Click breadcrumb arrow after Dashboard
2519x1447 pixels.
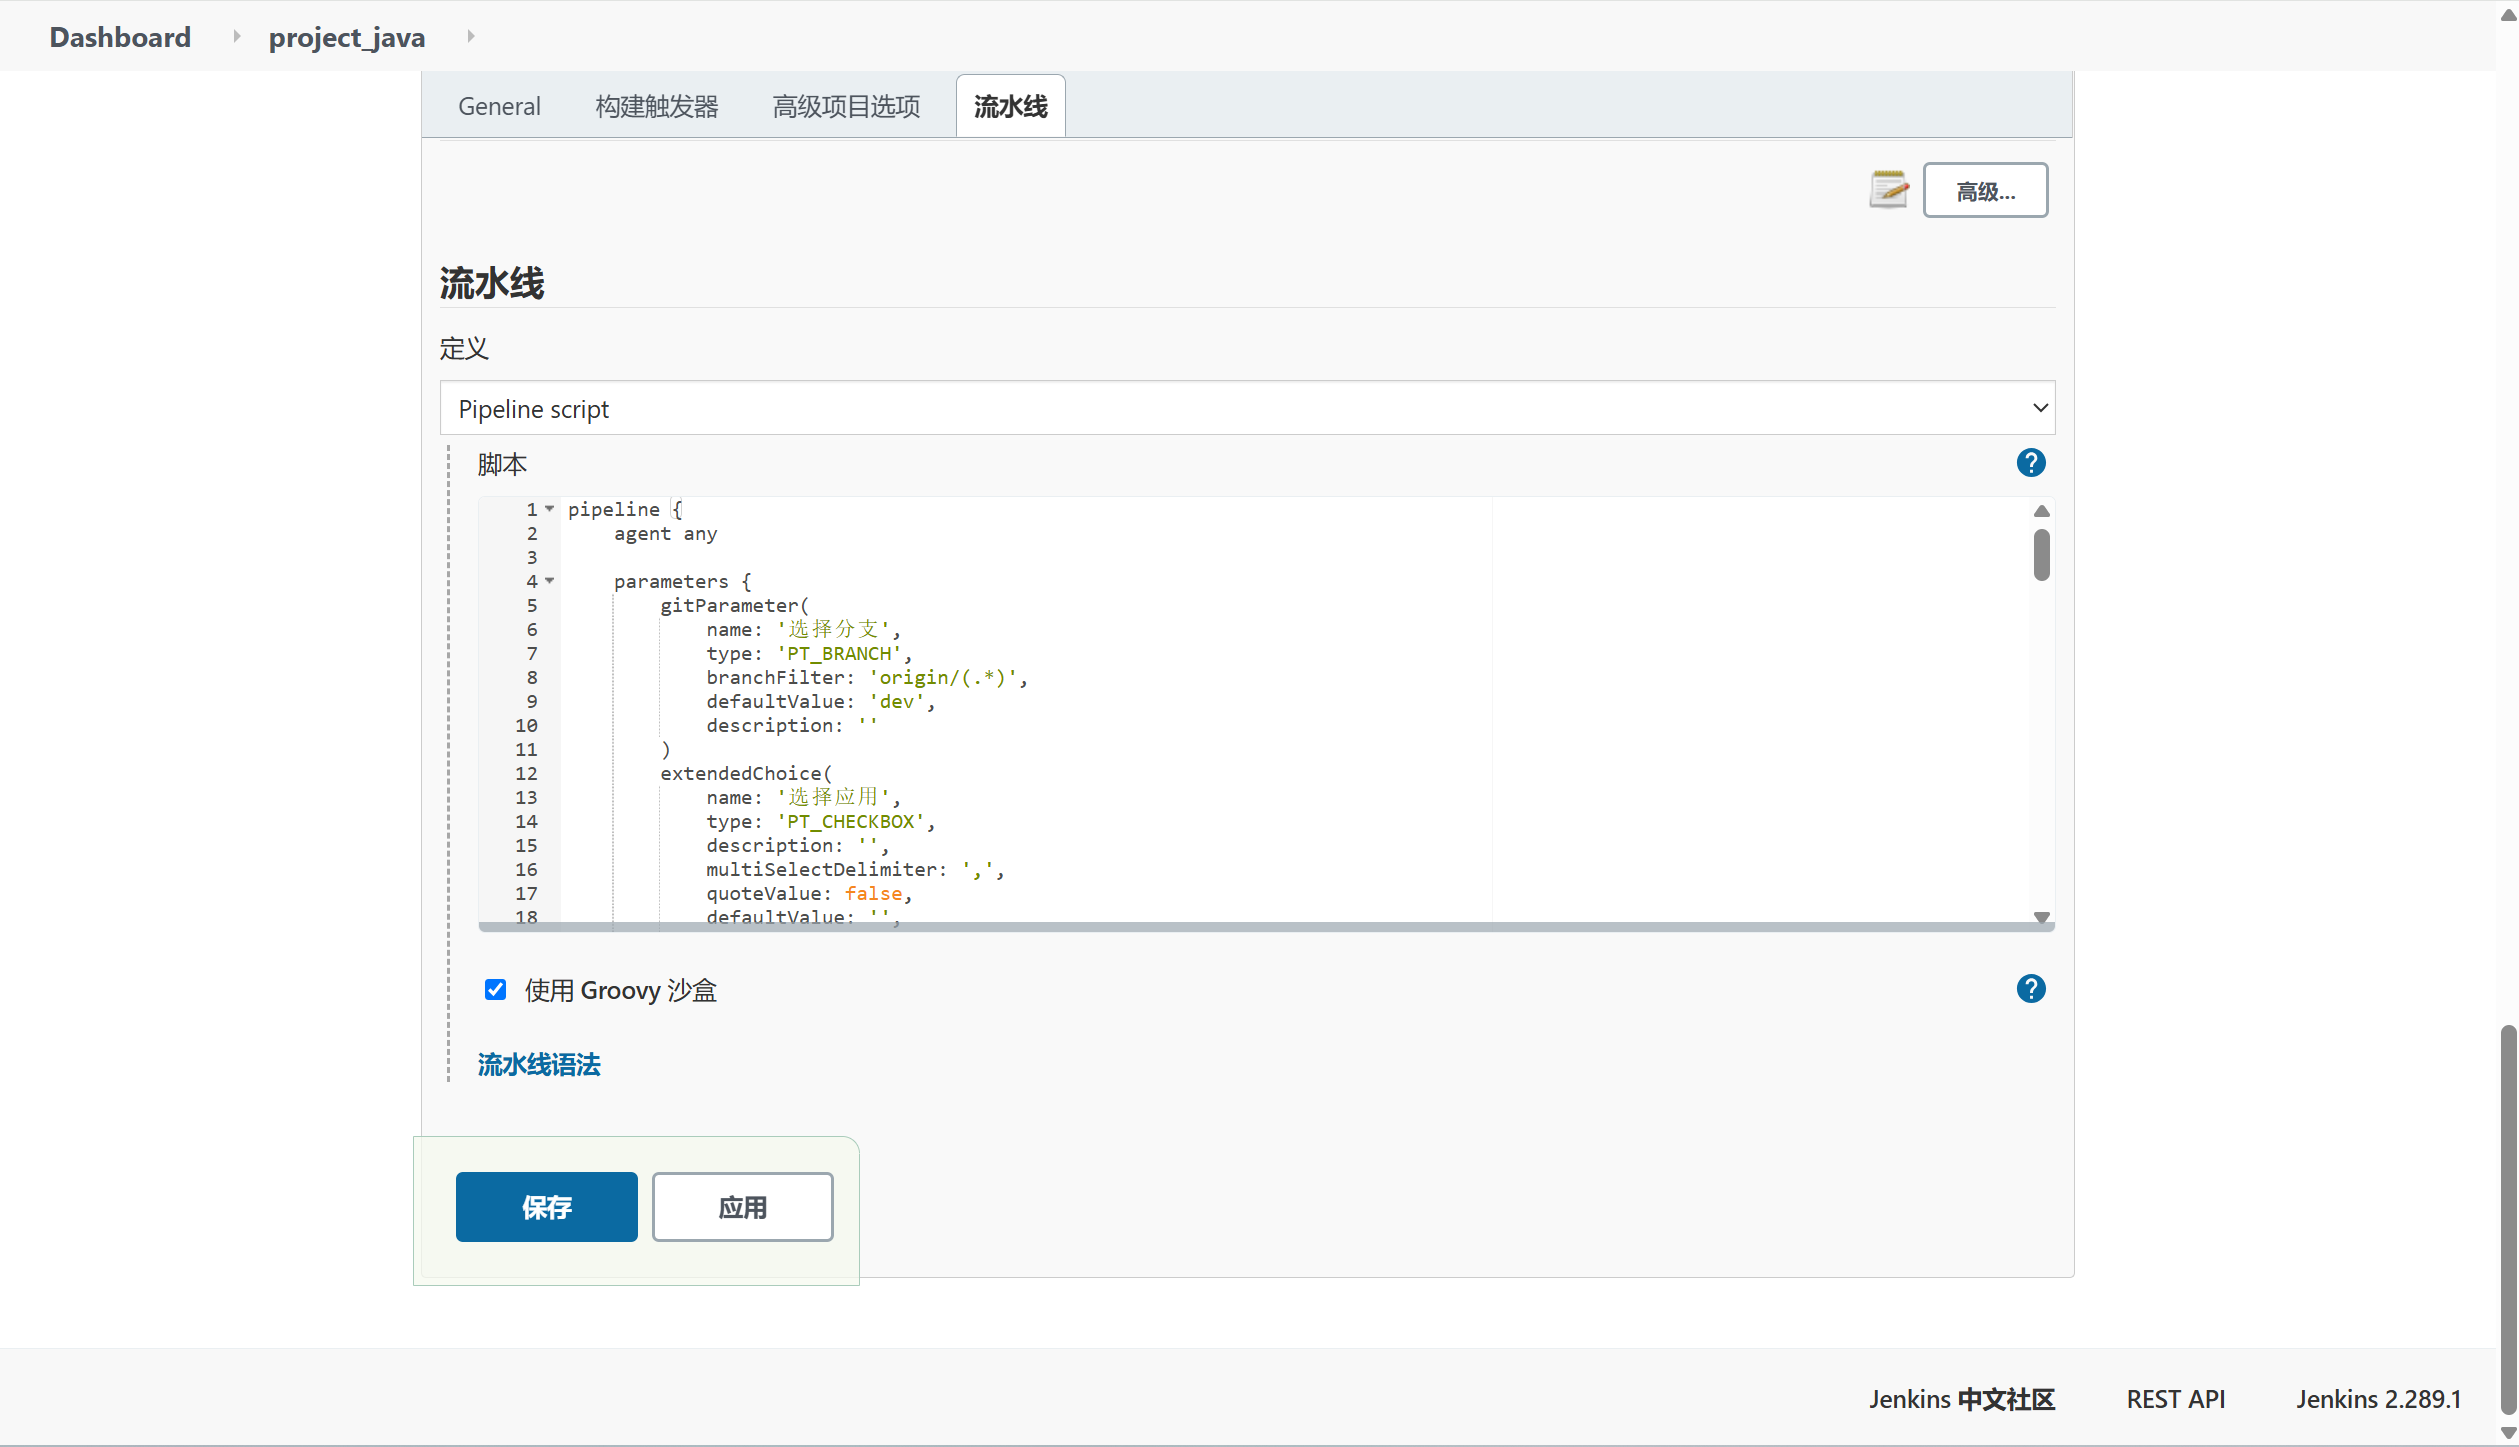[x=237, y=37]
